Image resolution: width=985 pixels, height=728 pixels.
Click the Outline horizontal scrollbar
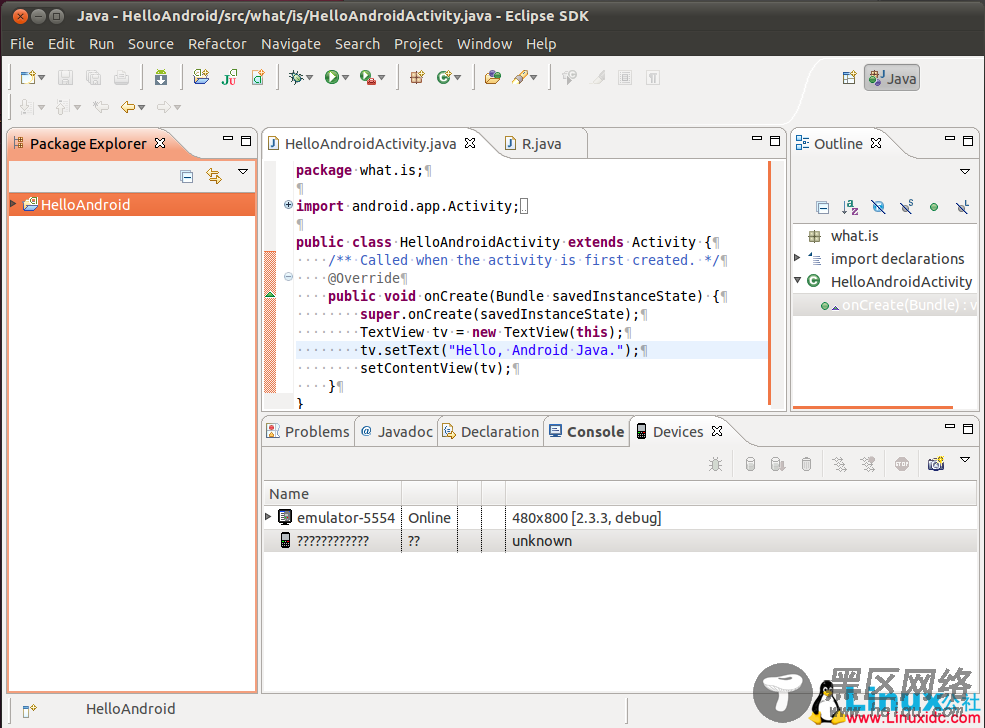coord(873,408)
